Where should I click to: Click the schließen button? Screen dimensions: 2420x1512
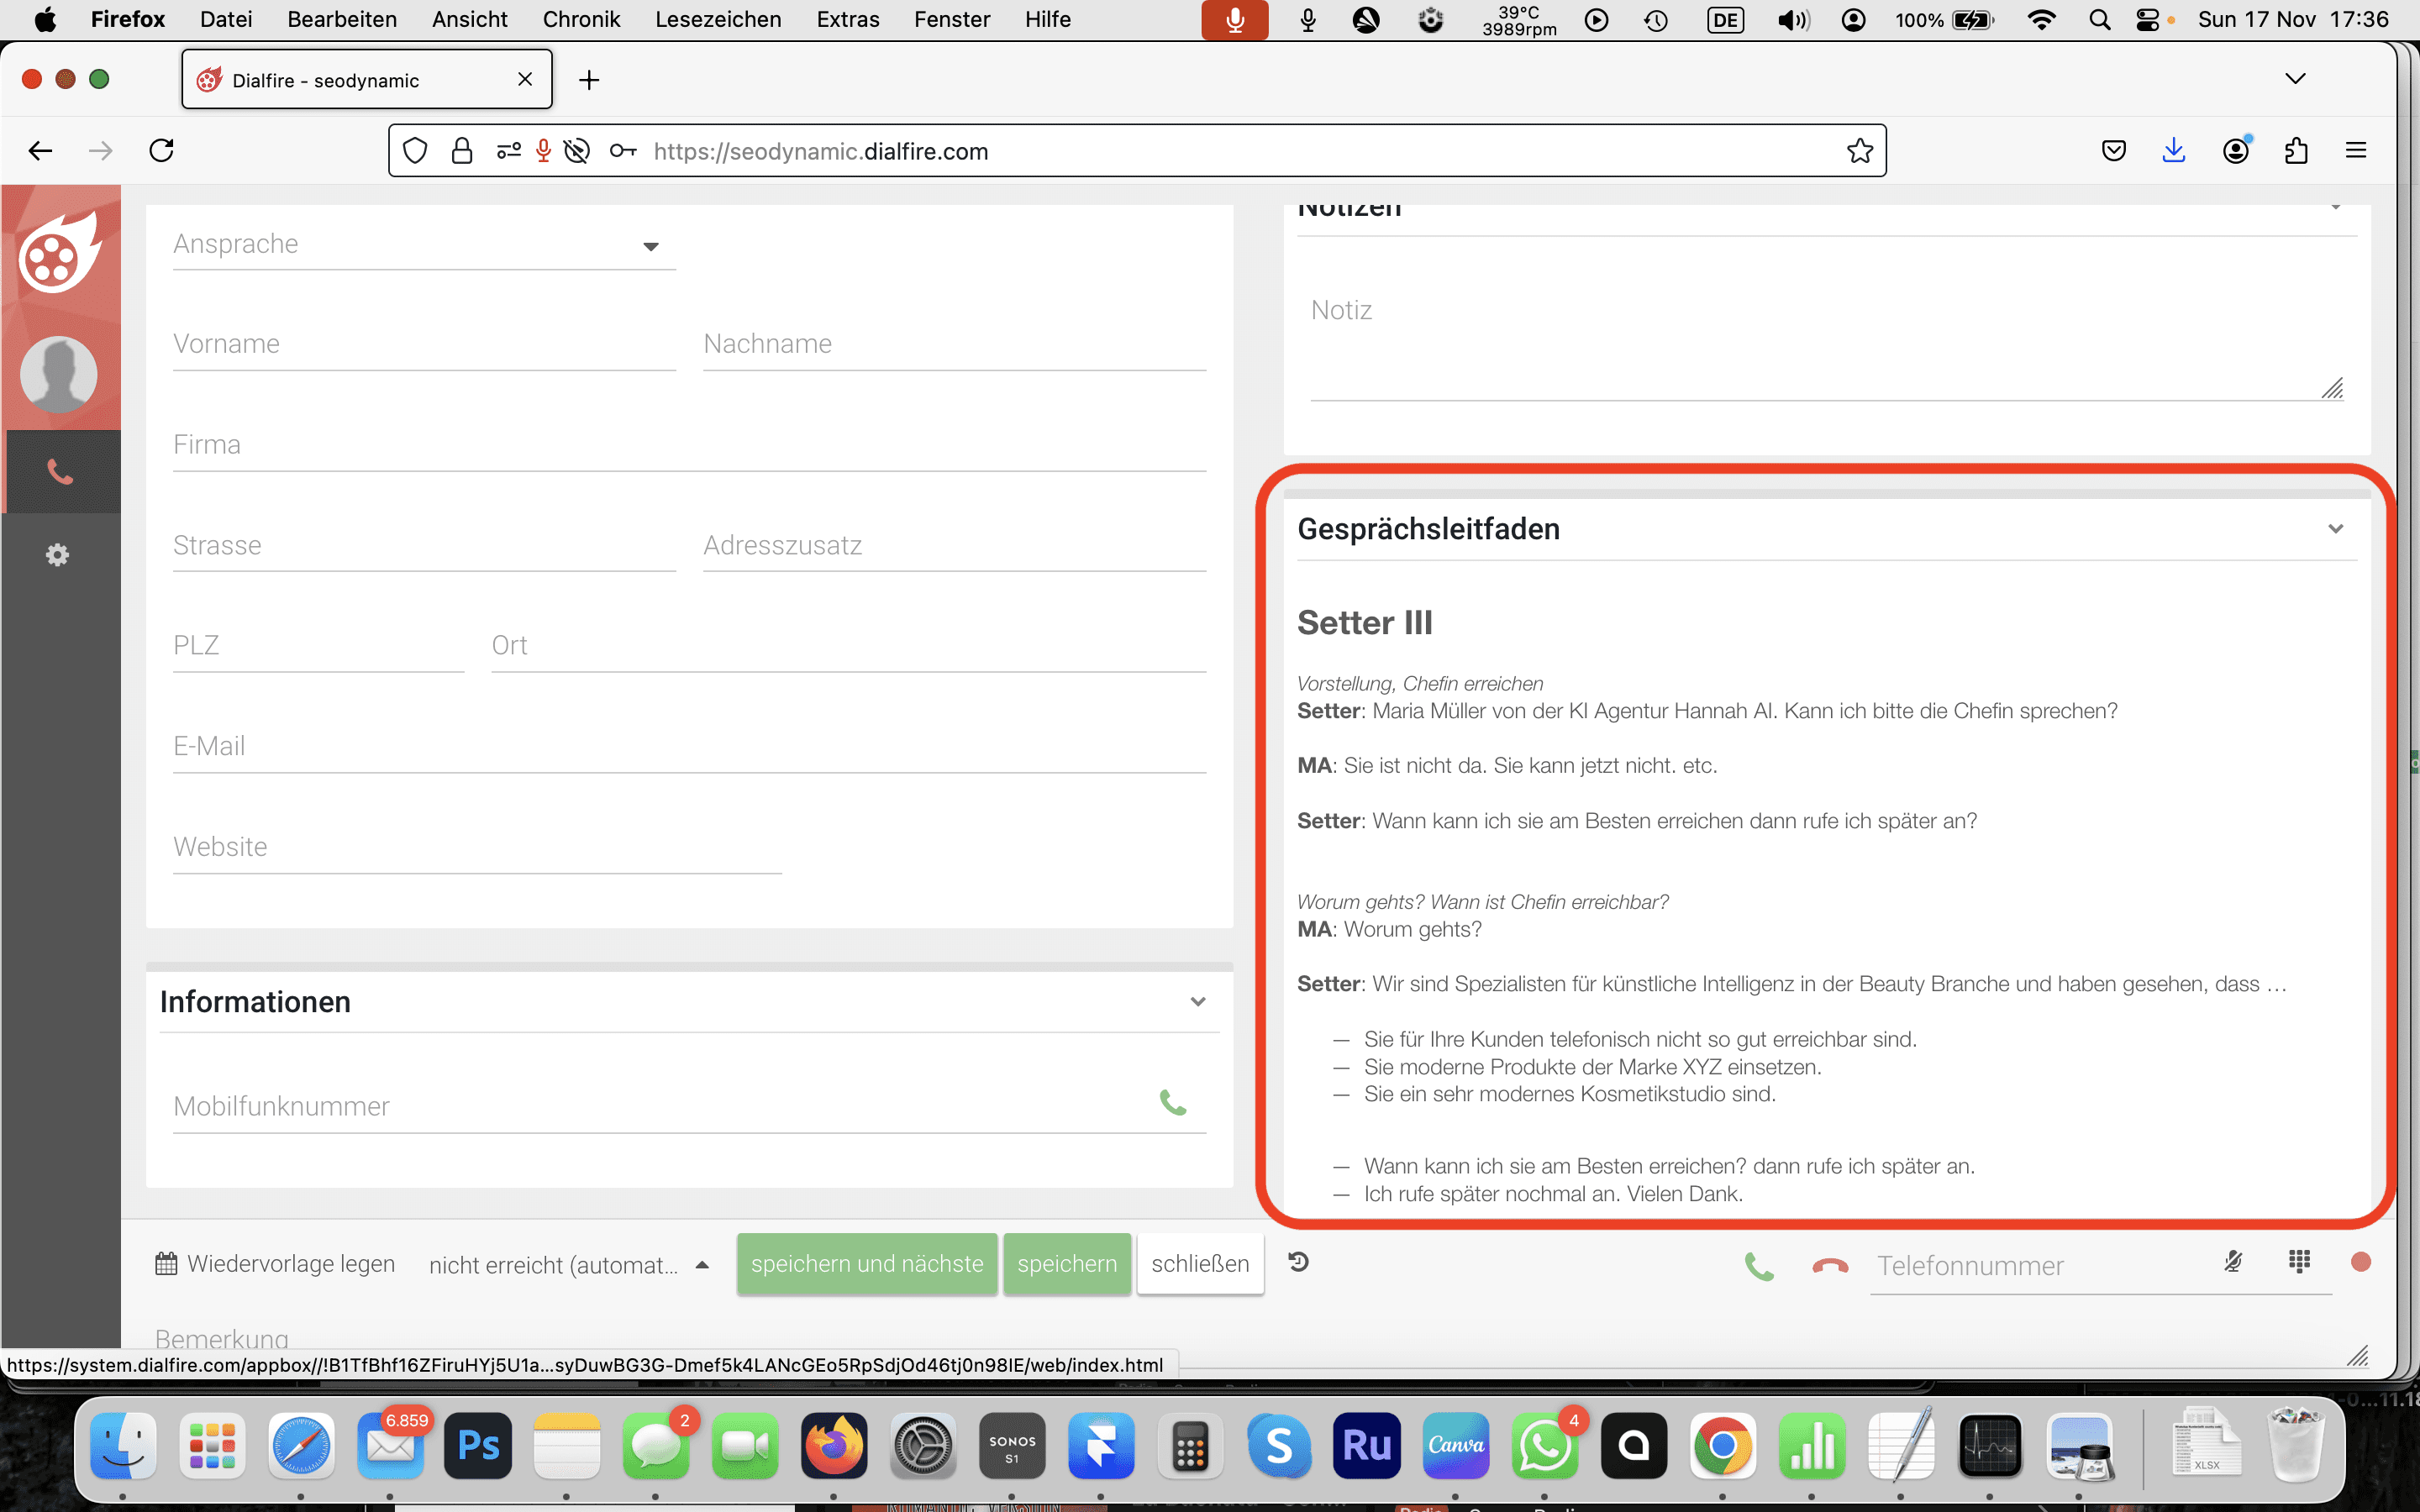[x=1200, y=1264]
